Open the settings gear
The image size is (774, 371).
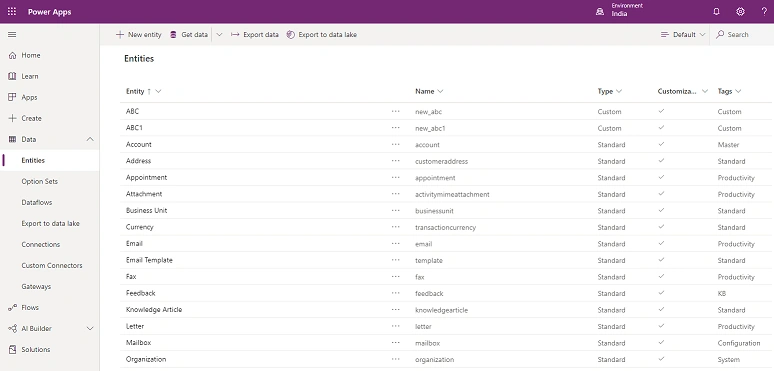[x=740, y=11]
